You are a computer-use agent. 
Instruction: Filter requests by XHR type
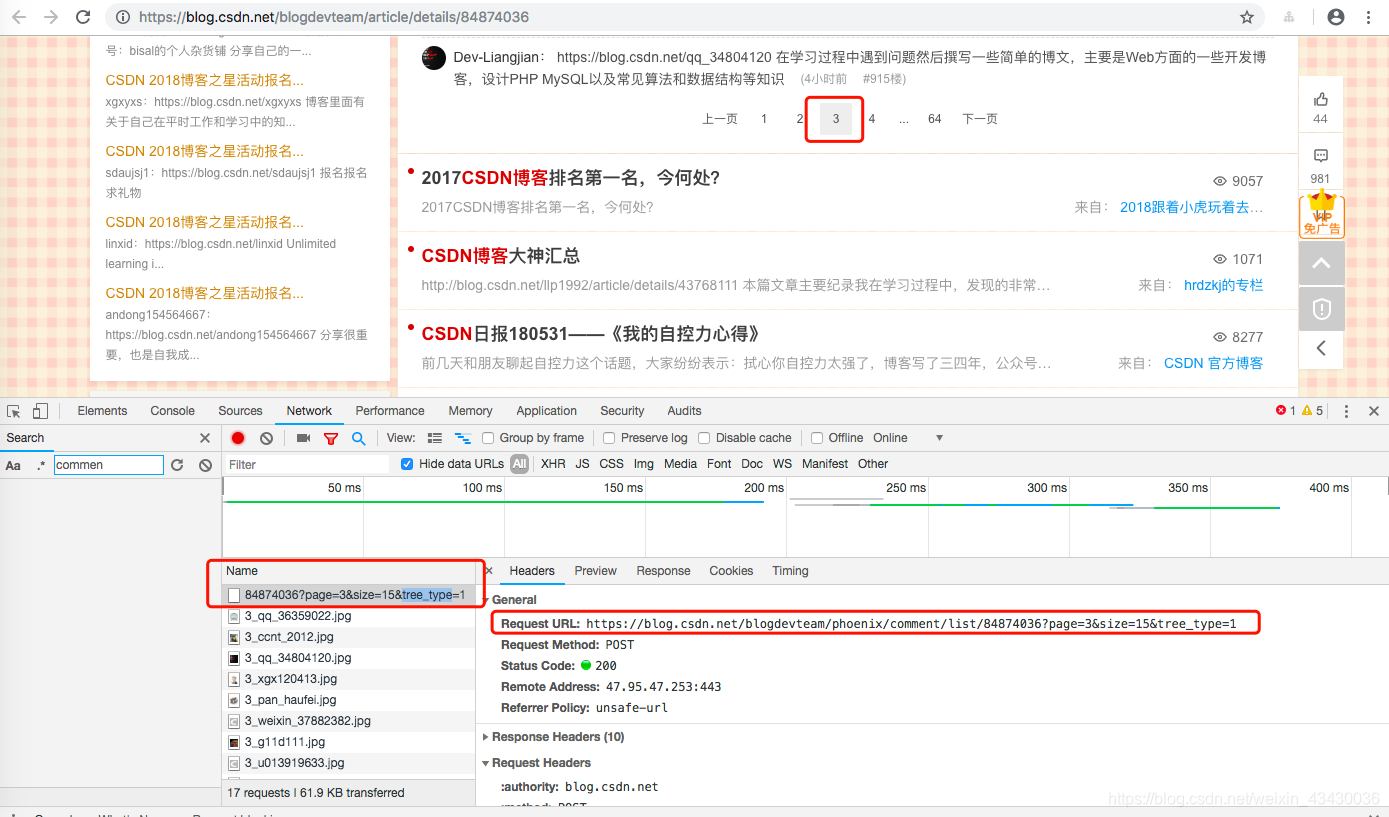[x=553, y=464]
